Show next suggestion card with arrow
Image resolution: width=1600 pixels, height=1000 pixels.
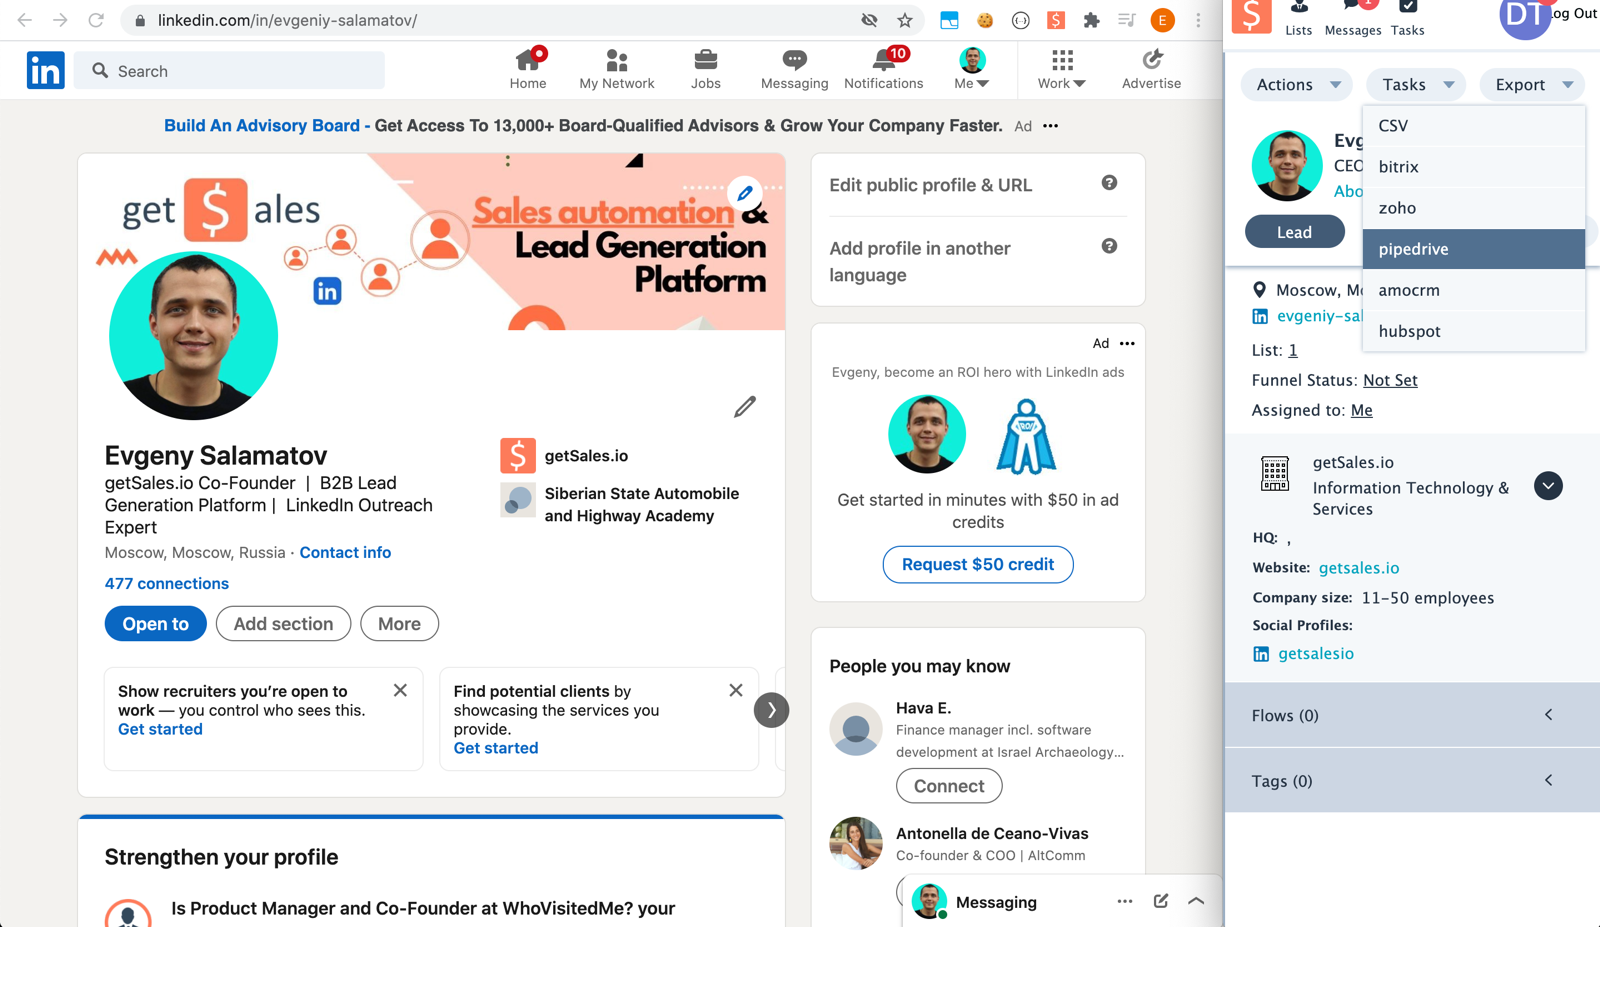coord(771,710)
